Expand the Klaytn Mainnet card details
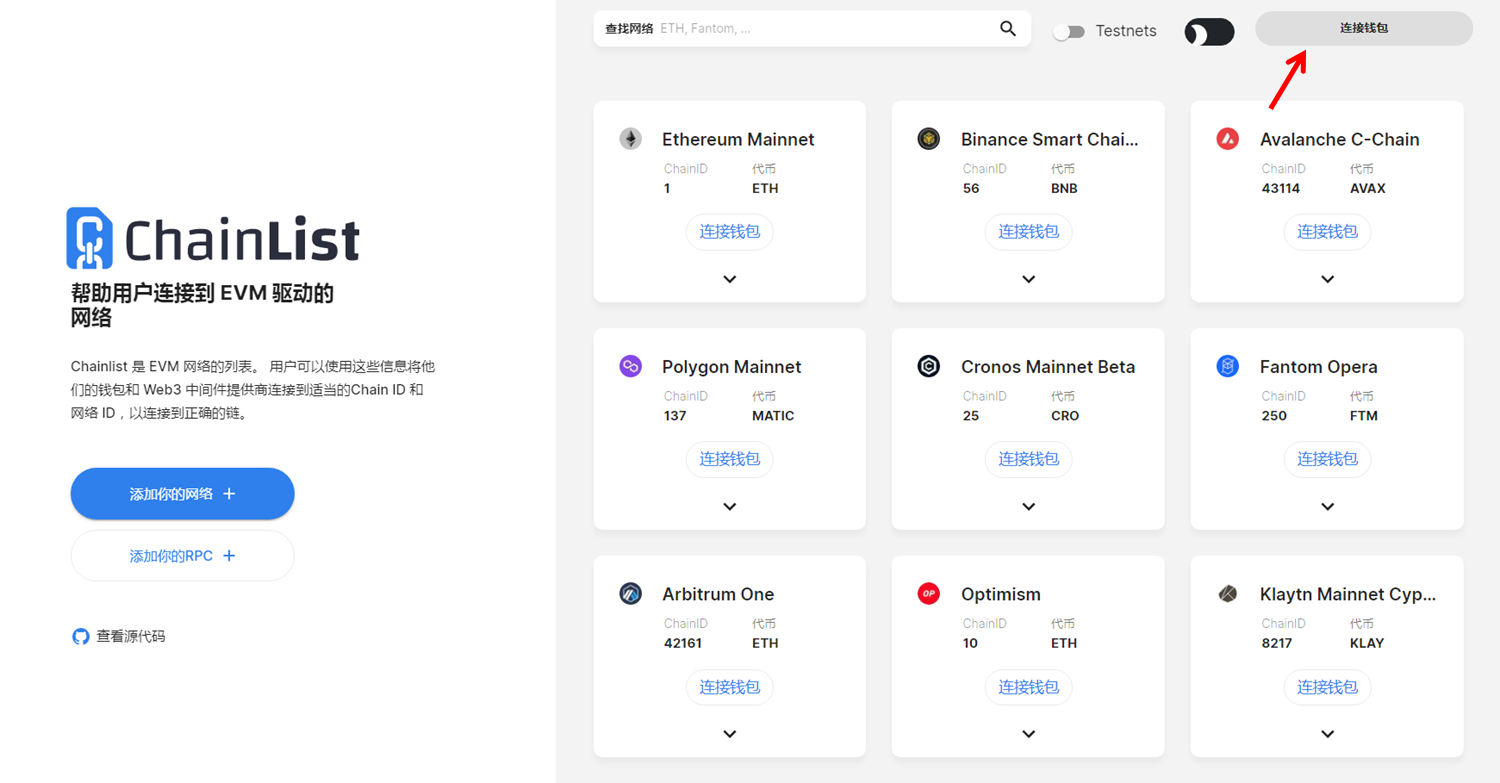 [x=1328, y=734]
